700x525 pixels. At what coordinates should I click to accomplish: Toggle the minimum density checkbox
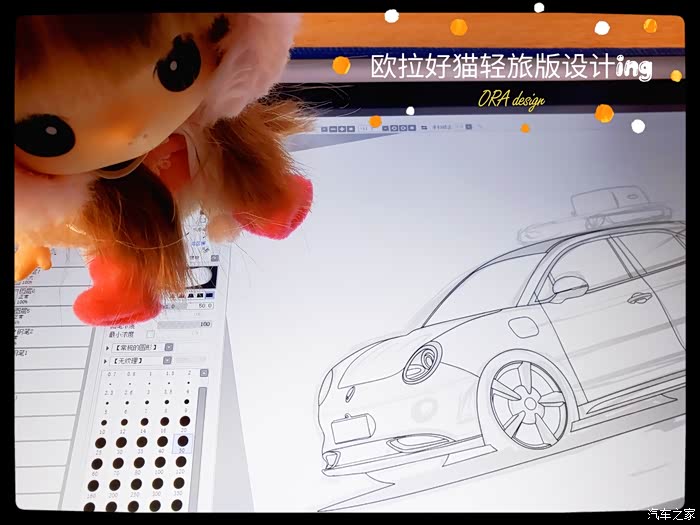pyautogui.click(x=150, y=334)
